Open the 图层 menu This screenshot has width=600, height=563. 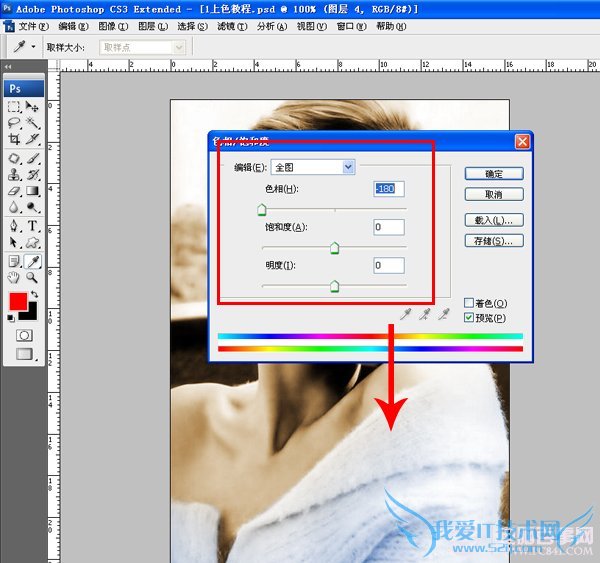153,26
